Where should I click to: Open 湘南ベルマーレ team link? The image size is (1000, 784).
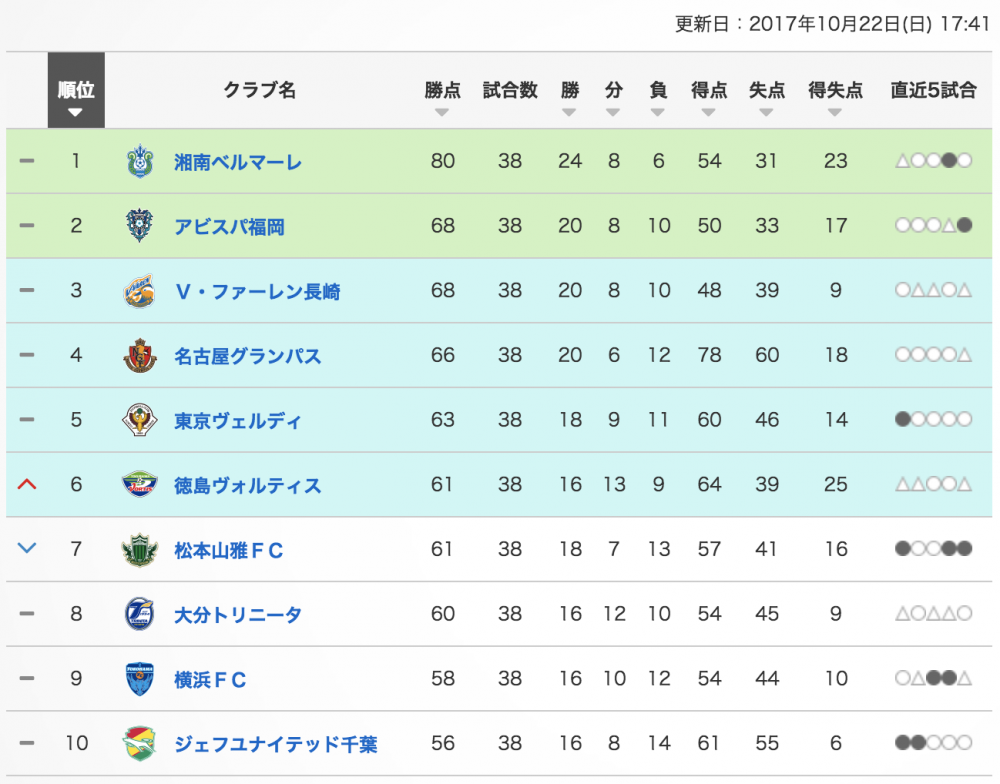238,162
